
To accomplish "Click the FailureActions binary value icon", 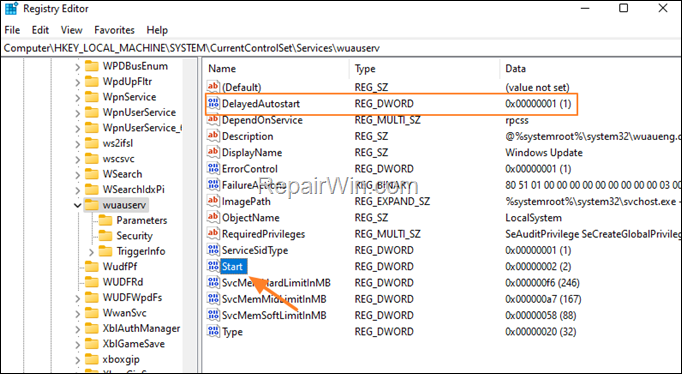I will (213, 185).
